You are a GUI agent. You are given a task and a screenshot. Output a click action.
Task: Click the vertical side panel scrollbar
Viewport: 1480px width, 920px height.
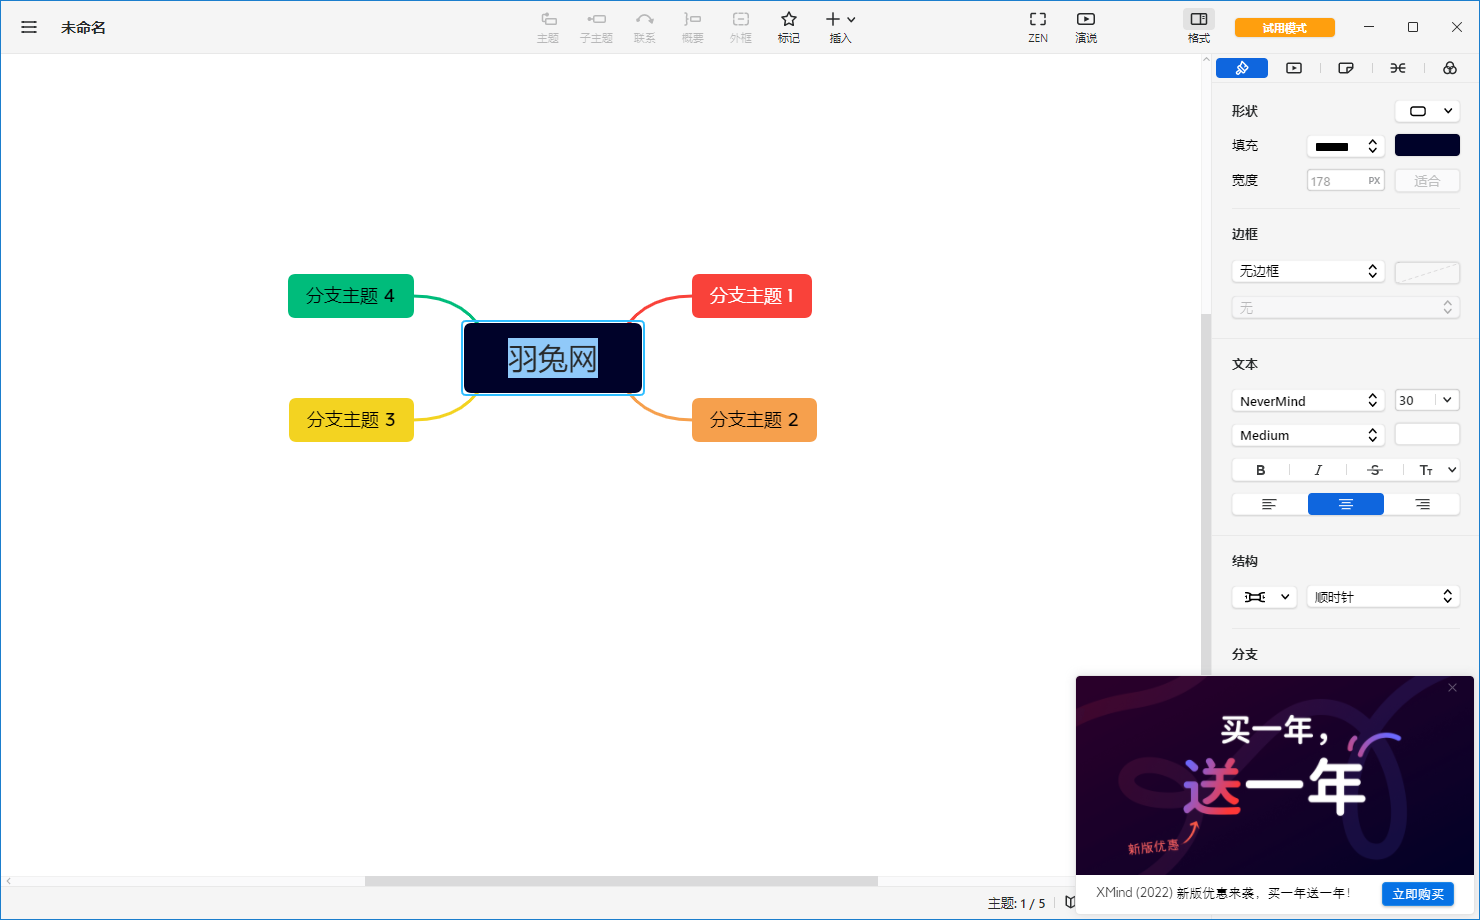1206,495
